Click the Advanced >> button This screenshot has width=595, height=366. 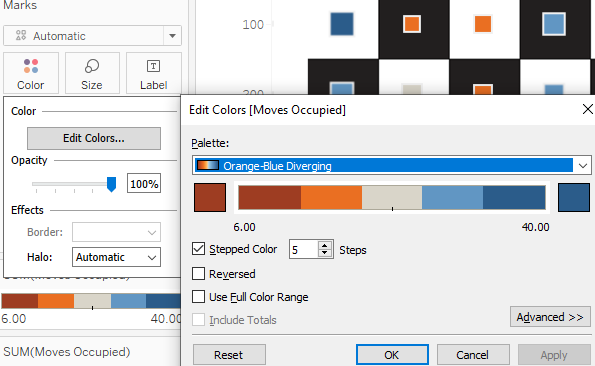550,317
